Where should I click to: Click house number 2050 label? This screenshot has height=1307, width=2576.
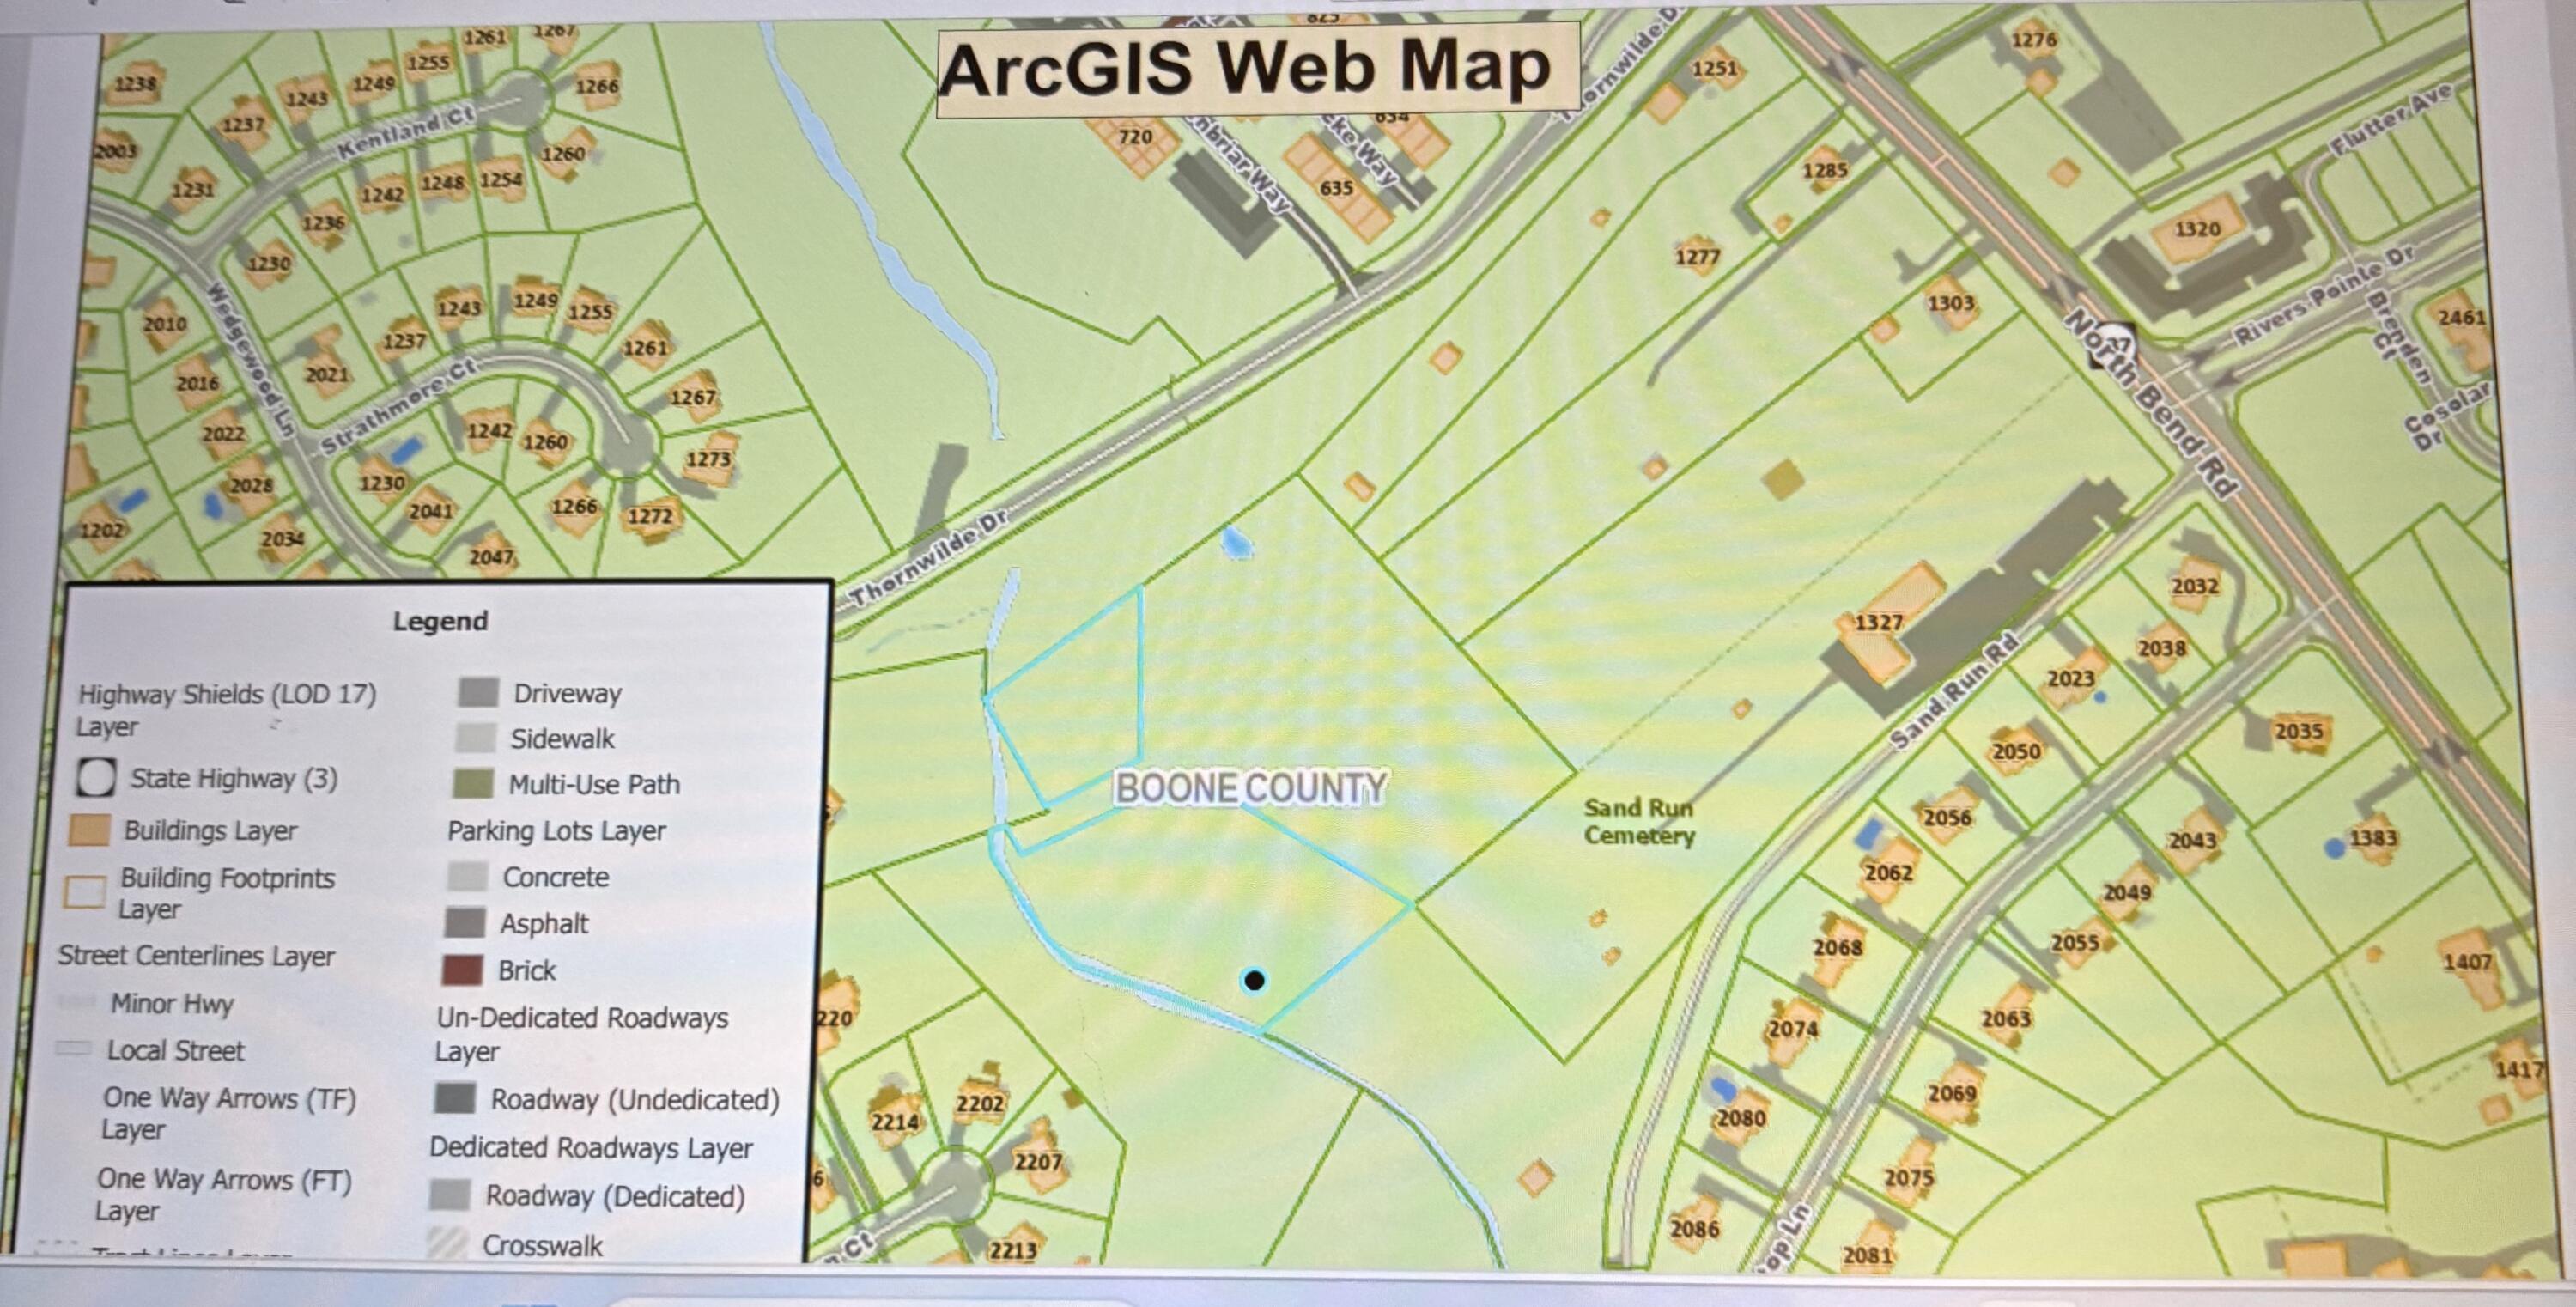[x=2016, y=751]
